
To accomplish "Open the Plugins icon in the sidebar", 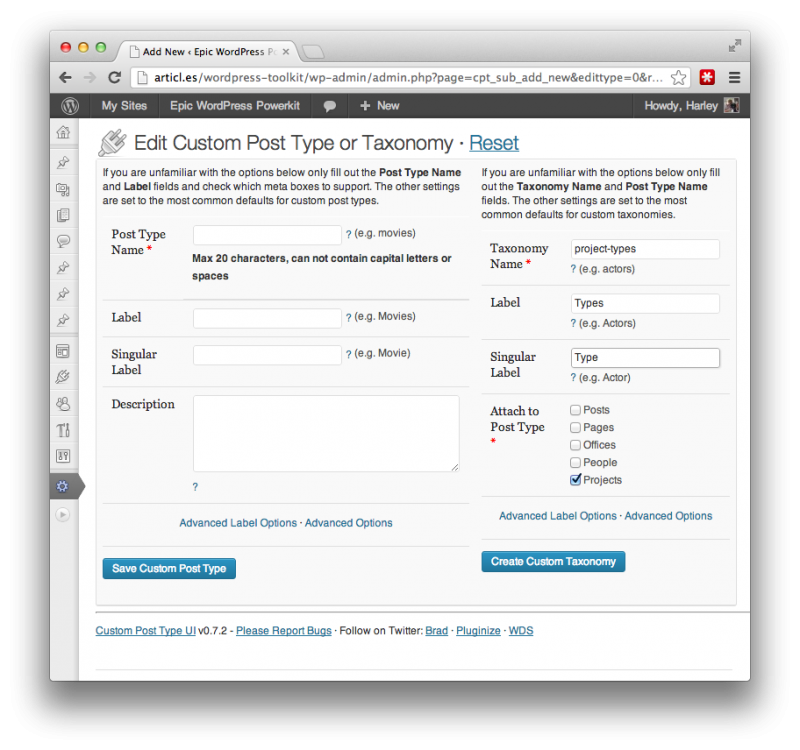I will click(x=63, y=377).
